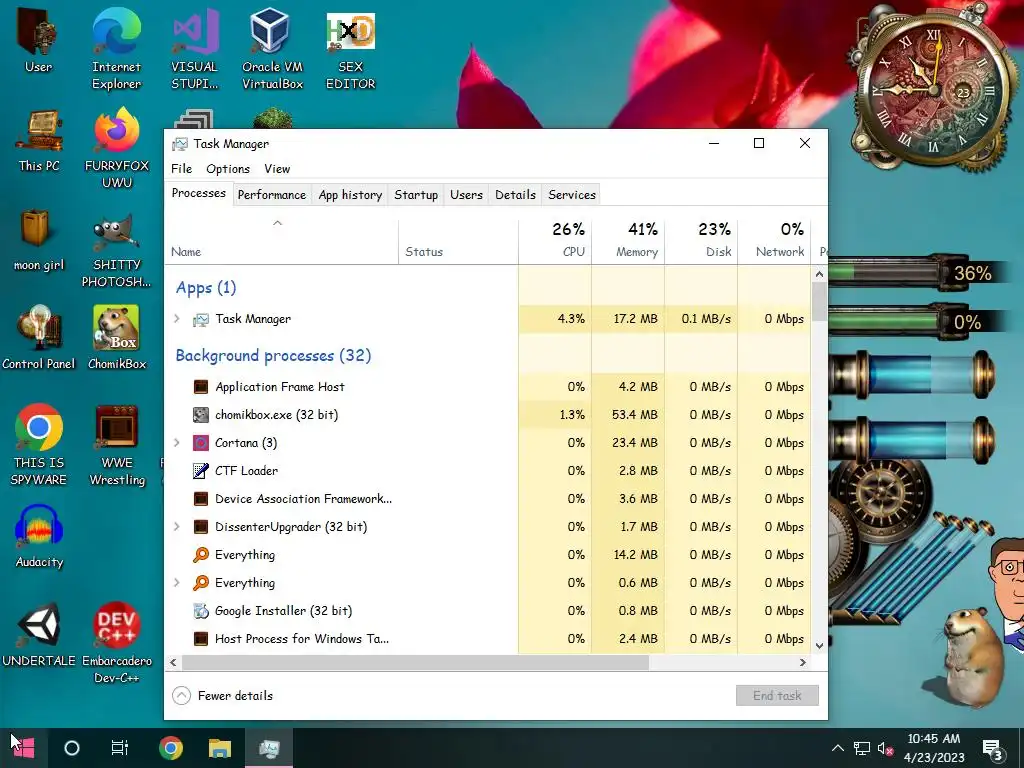Click the taskbar clock showing 10:45 AM
Screen dimensions: 1024x768
point(934,748)
